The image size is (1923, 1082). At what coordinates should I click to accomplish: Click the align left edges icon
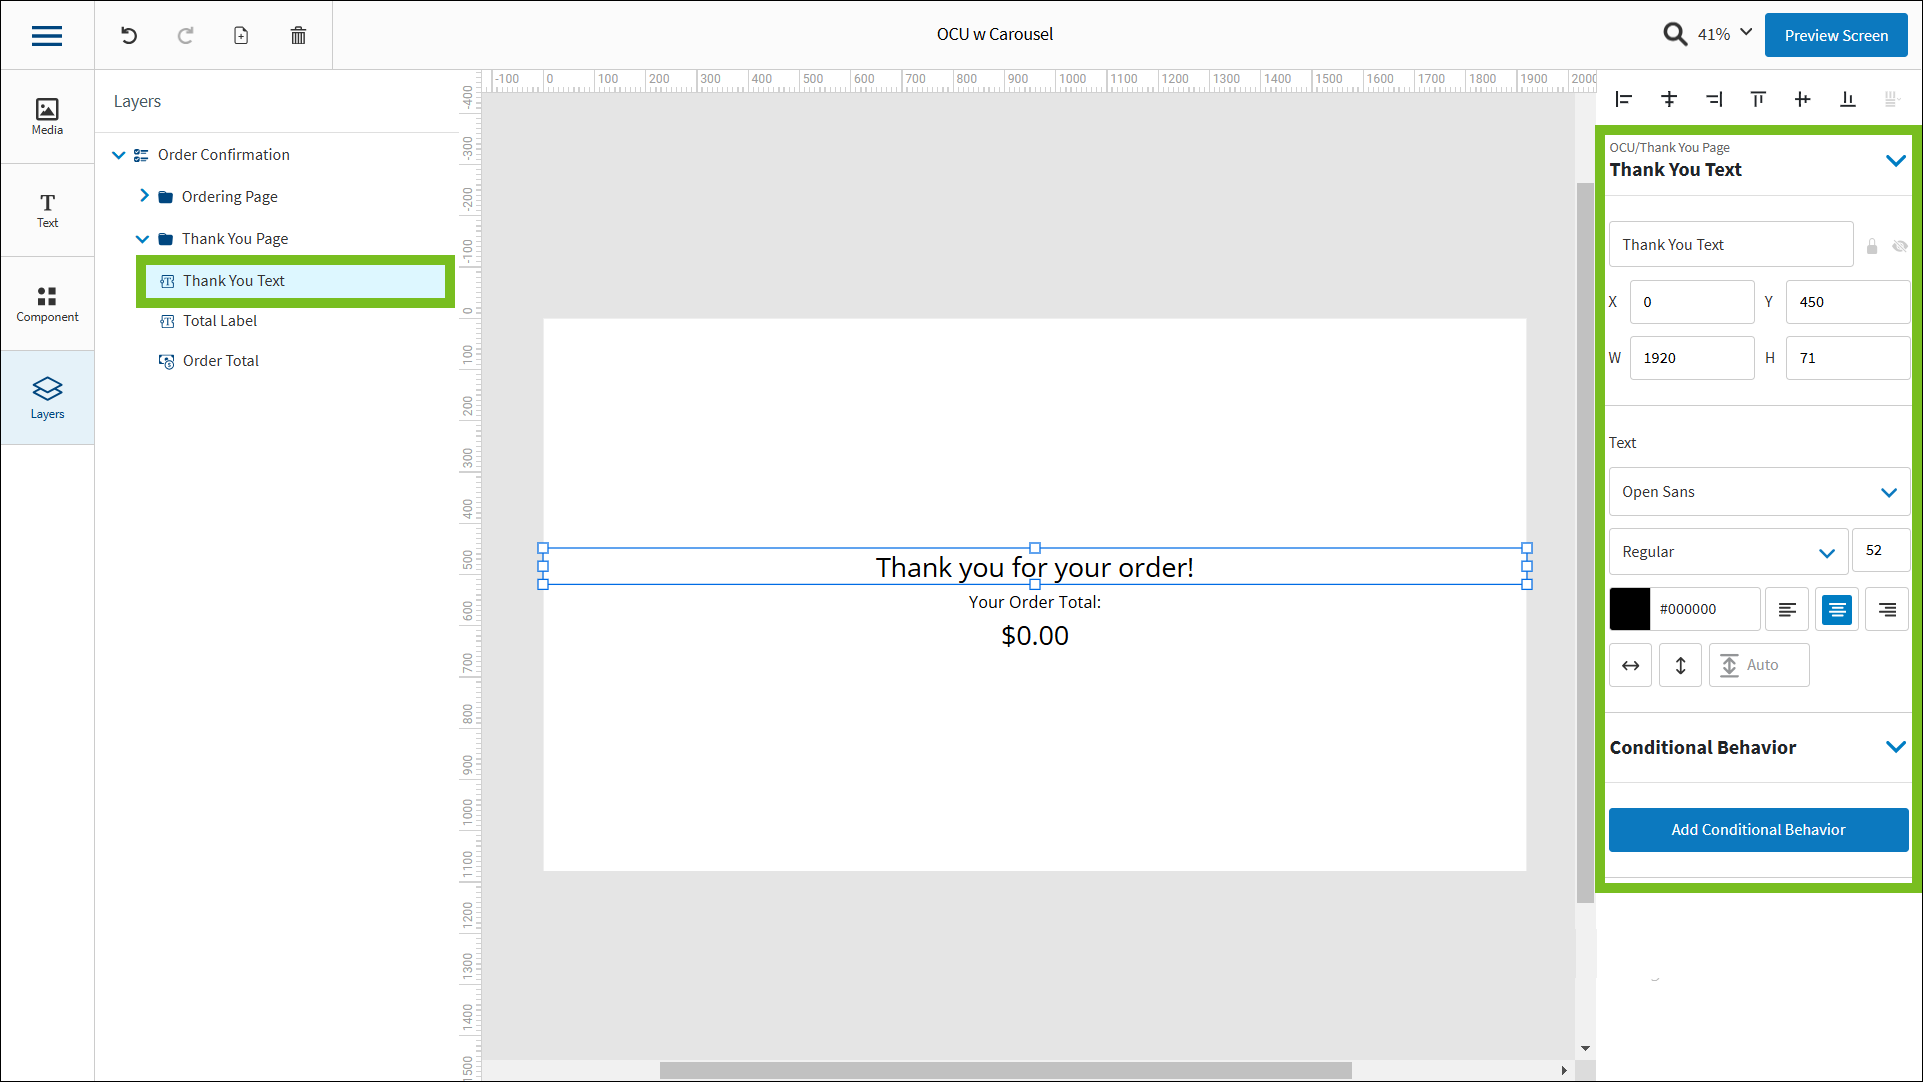click(x=1624, y=99)
